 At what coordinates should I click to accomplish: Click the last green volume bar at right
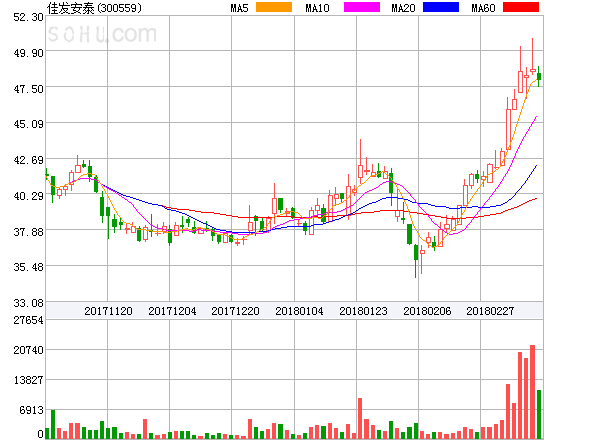coord(539,414)
